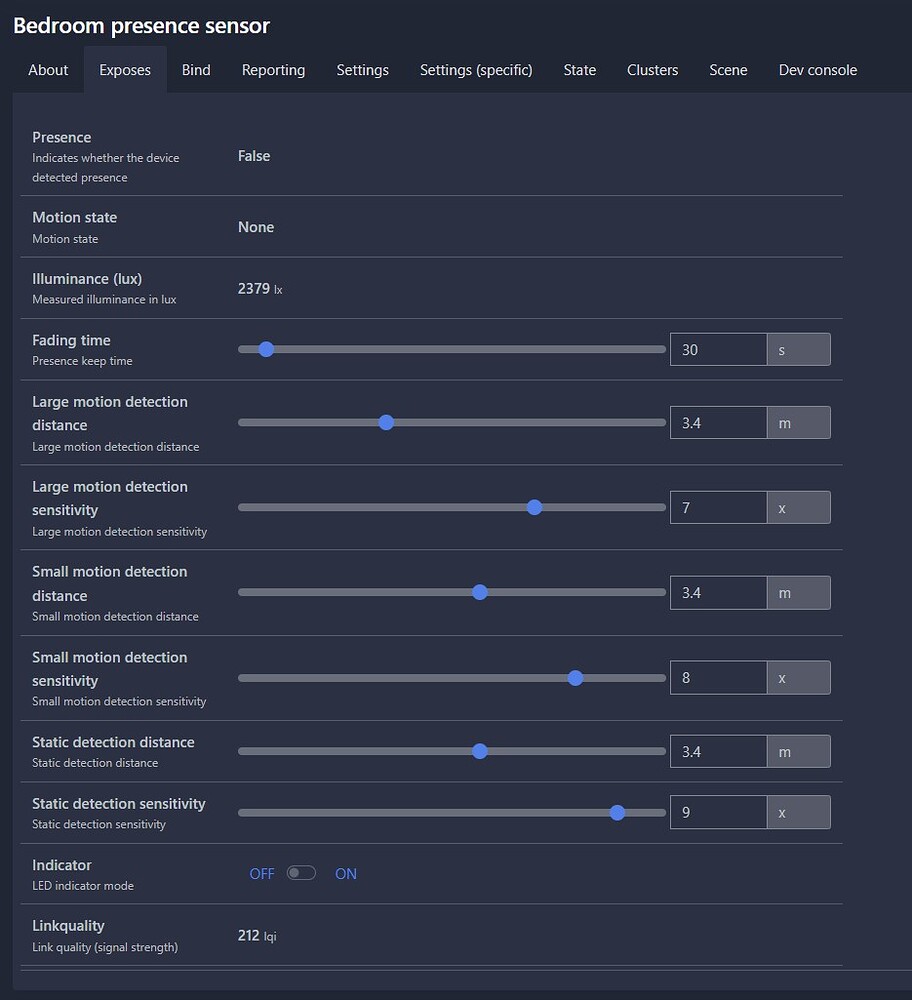Focus the Fading time value field

tap(718, 349)
